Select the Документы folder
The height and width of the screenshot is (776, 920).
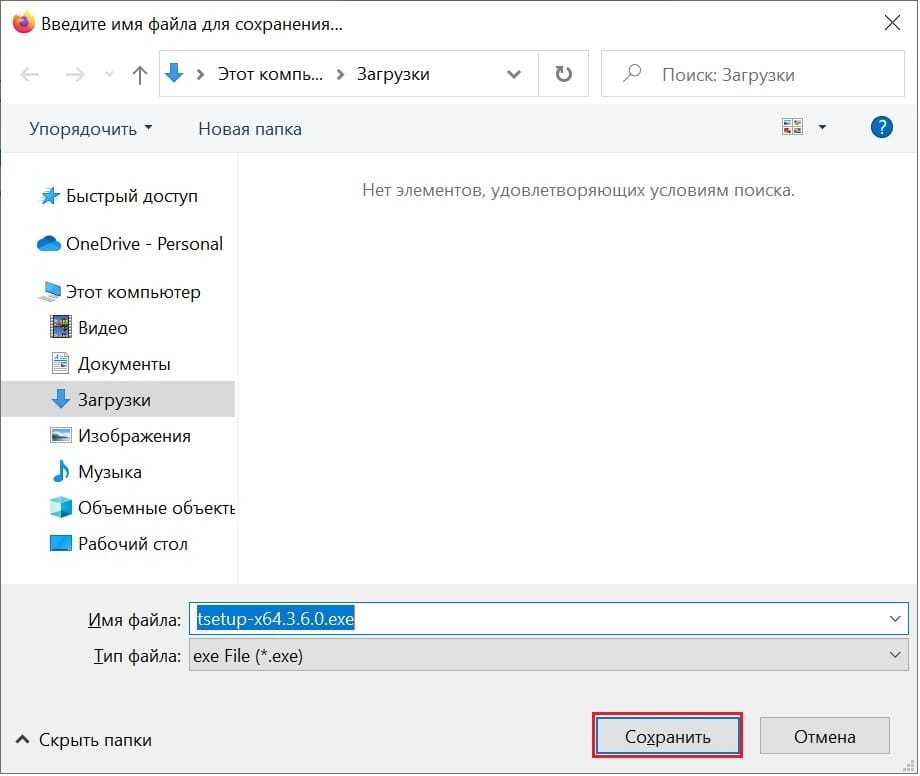(124, 364)
